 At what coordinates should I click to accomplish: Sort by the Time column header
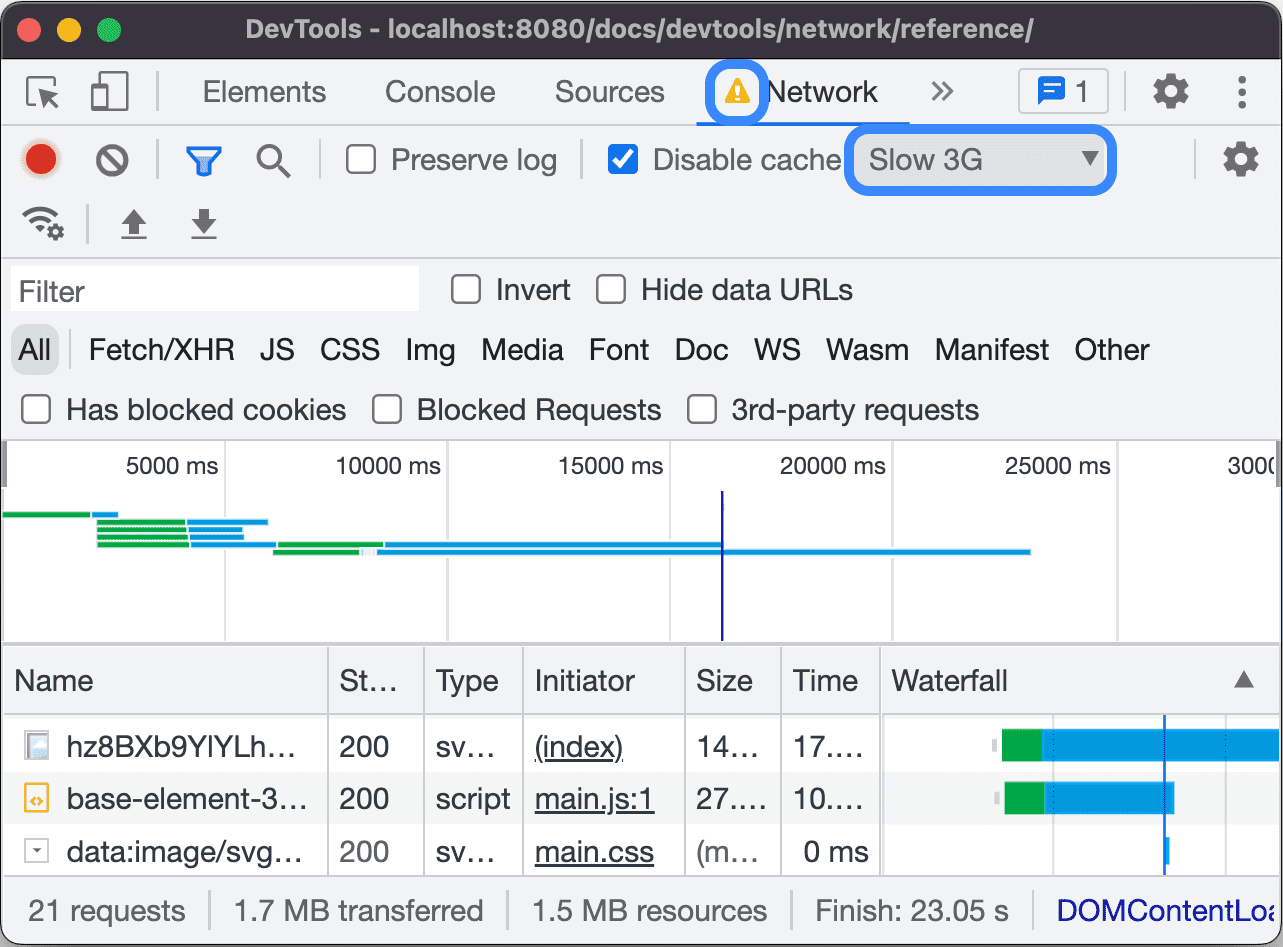[x=830, y=681]
